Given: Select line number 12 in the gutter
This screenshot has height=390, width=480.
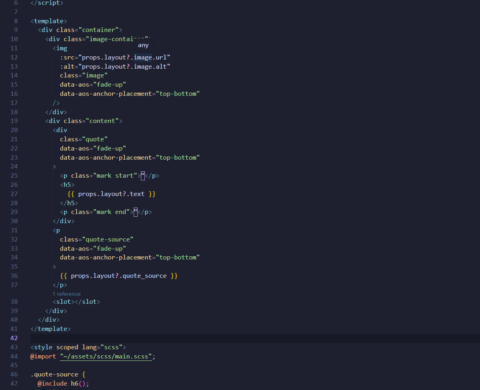Looking at the screenshot, I should point(14,57).
